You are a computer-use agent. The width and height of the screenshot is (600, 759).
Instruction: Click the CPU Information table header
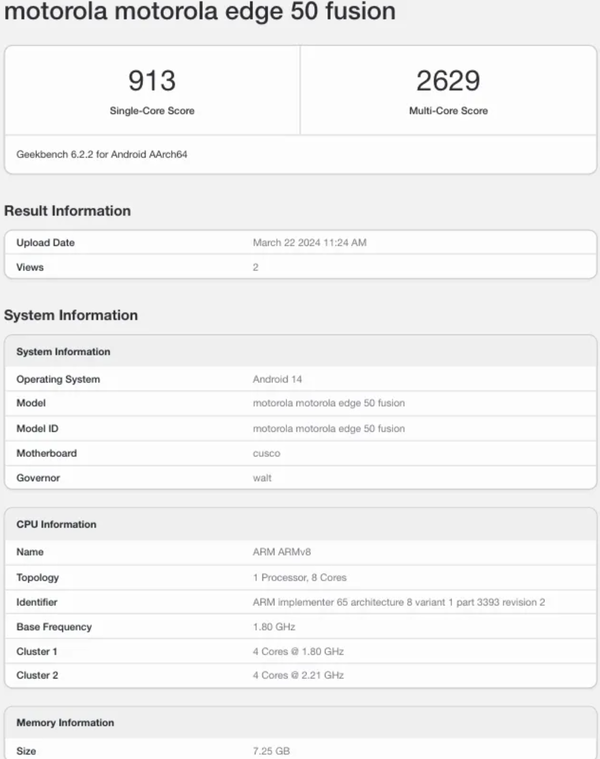click(x=57, y=524)
